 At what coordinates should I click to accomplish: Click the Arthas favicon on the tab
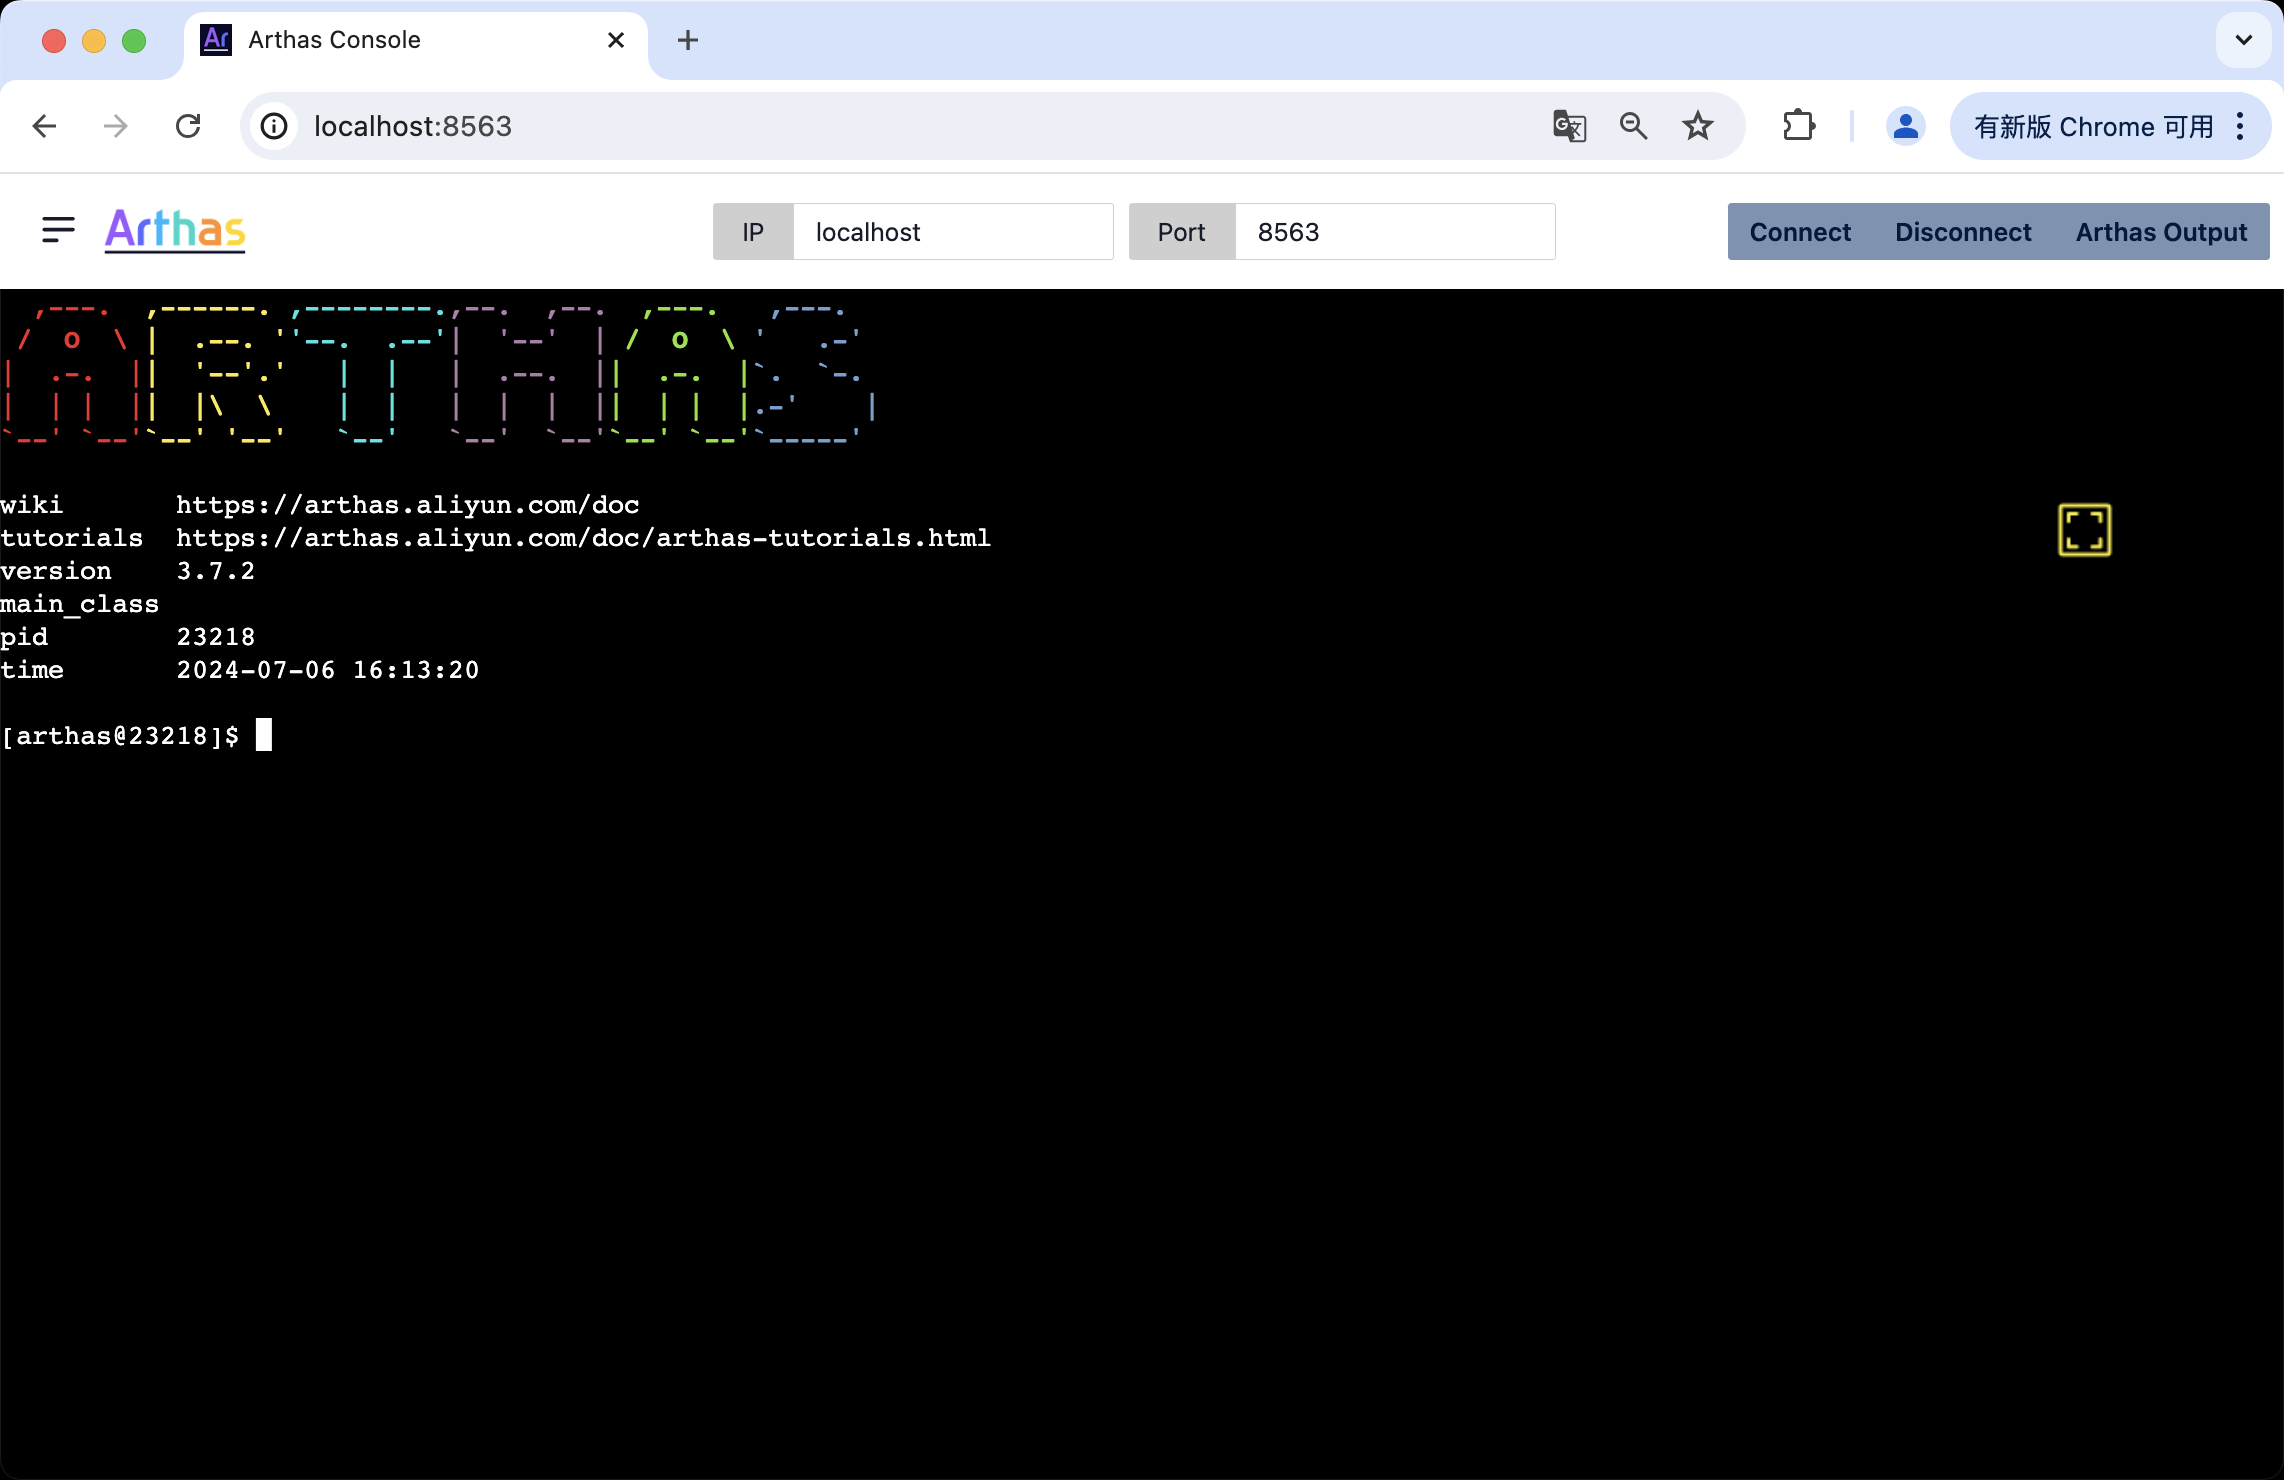tap(216, 40)
